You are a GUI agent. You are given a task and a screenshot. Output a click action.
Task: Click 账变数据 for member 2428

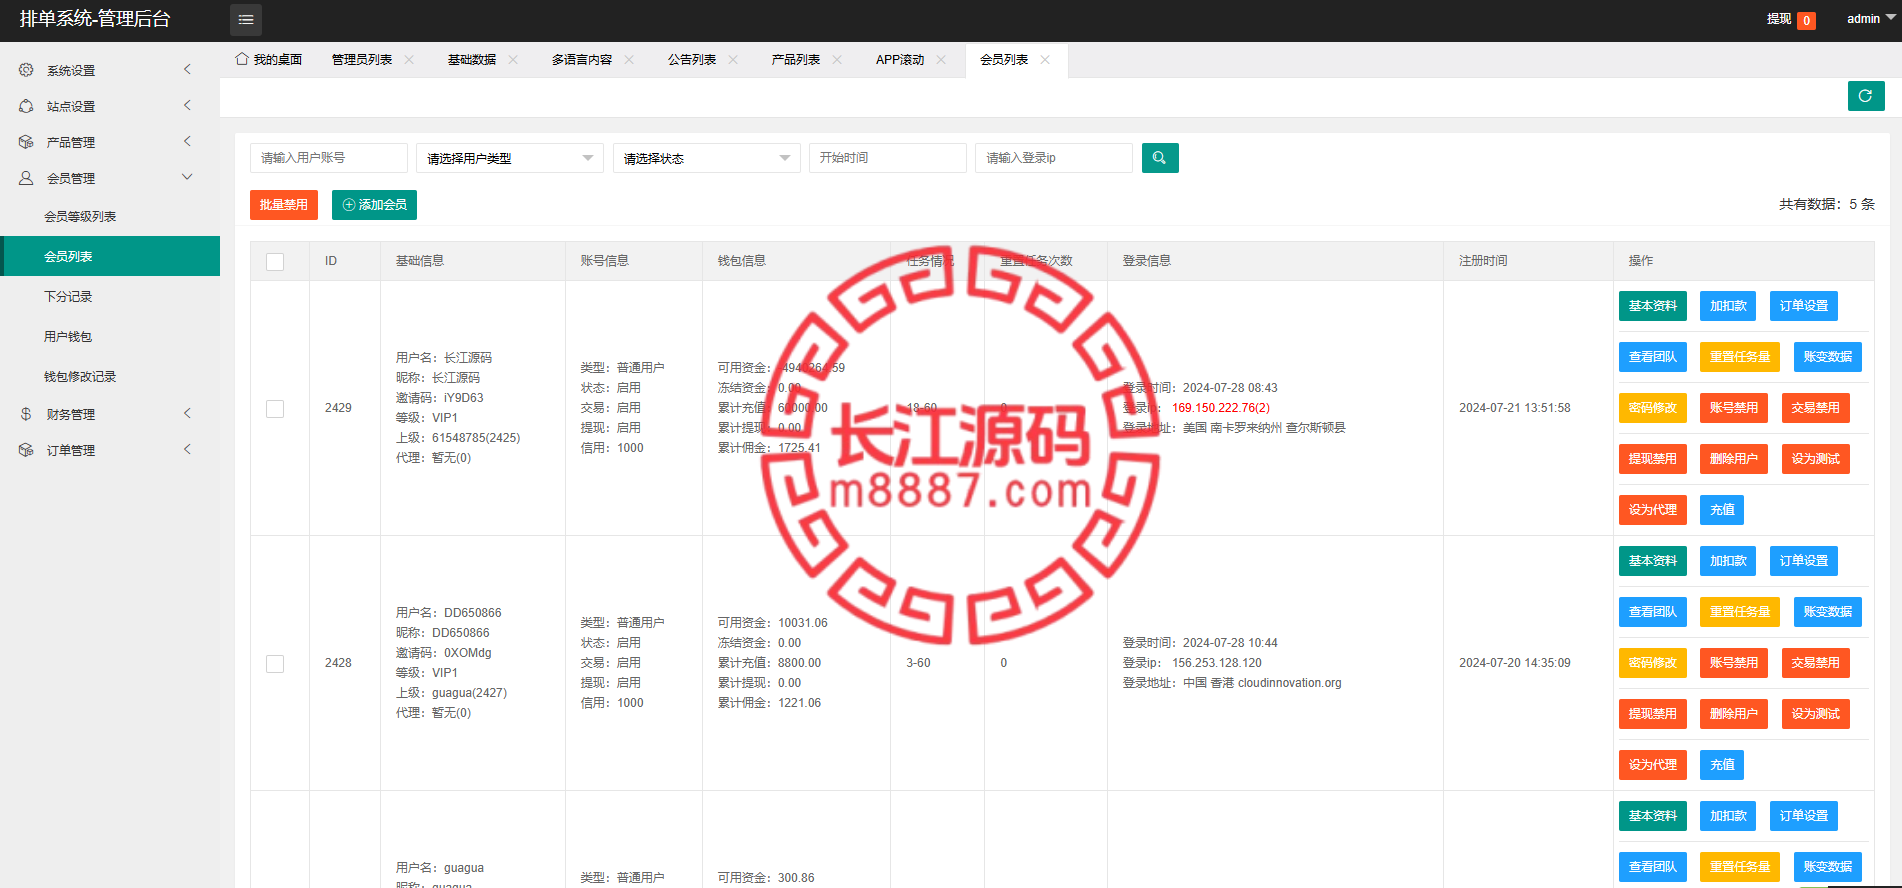1828,612
